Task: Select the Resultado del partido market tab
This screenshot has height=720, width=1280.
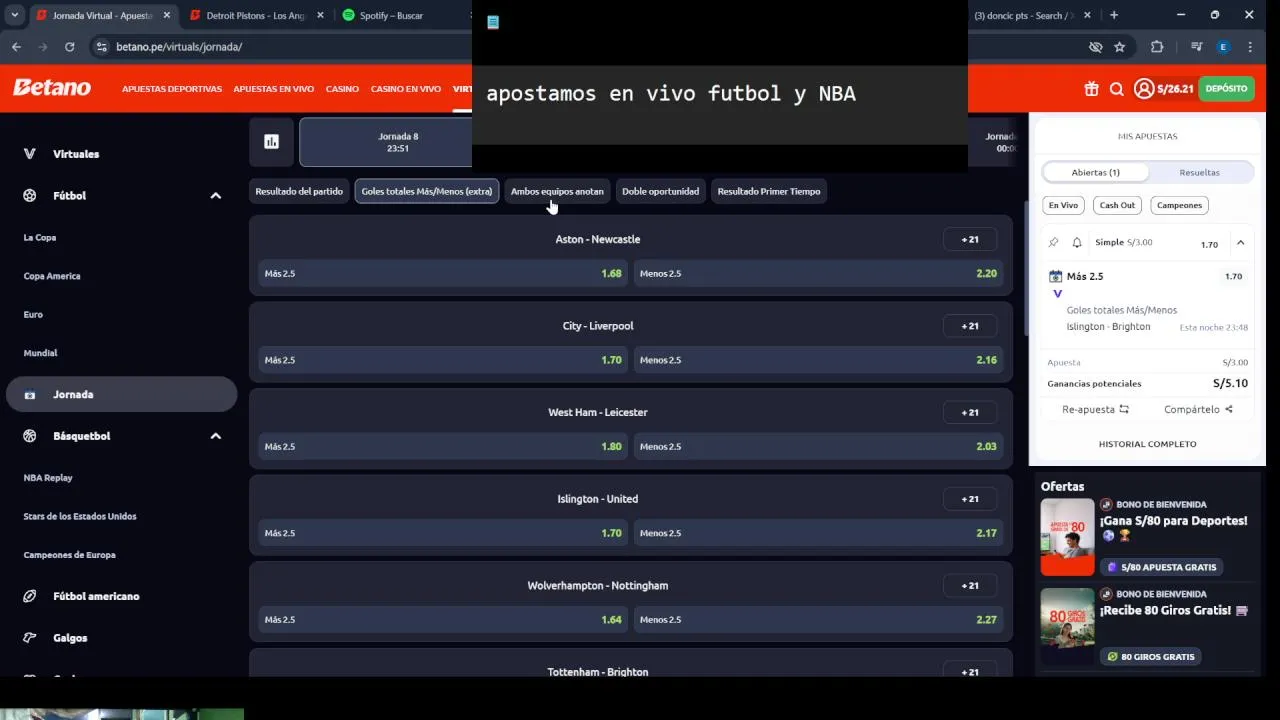Action: click(x=299, y=191)
